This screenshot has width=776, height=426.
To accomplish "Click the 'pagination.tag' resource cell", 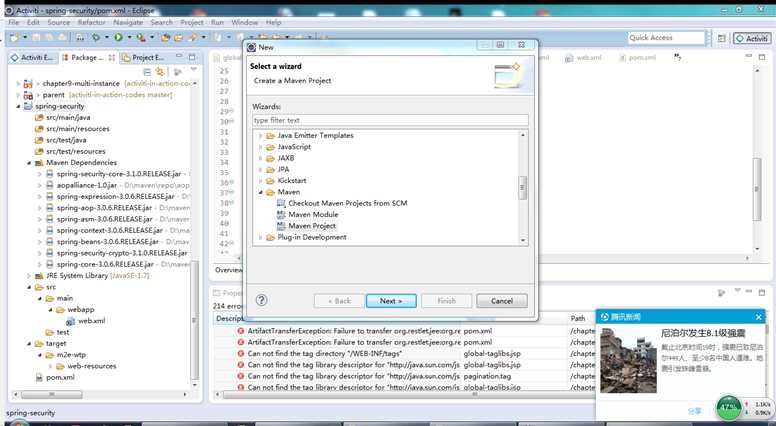I will tap(487, 376).
